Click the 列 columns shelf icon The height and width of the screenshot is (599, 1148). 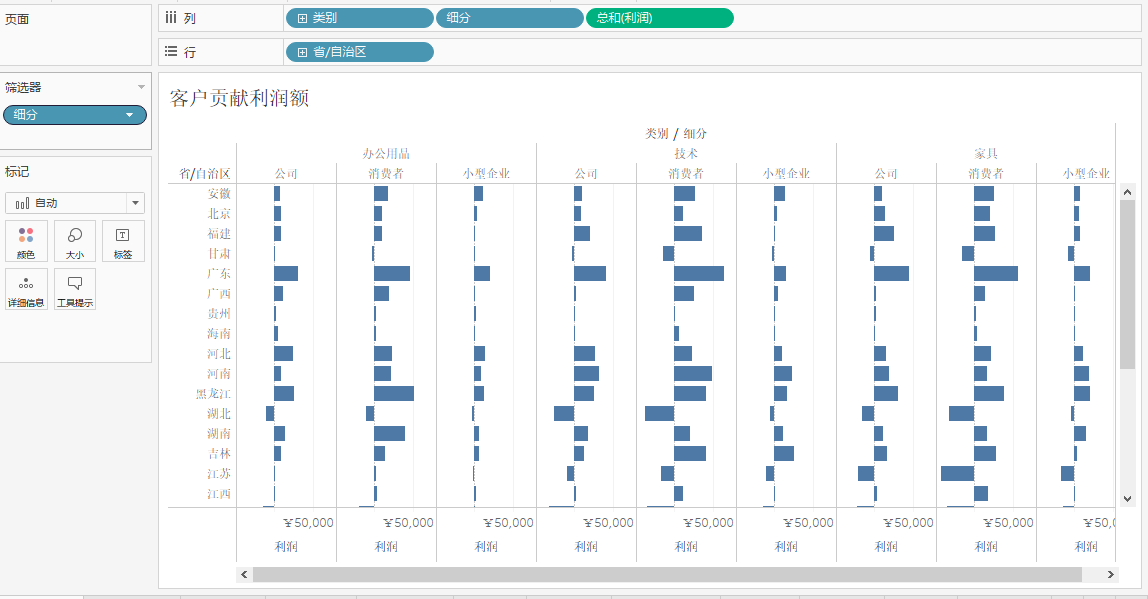pos(171,18)
